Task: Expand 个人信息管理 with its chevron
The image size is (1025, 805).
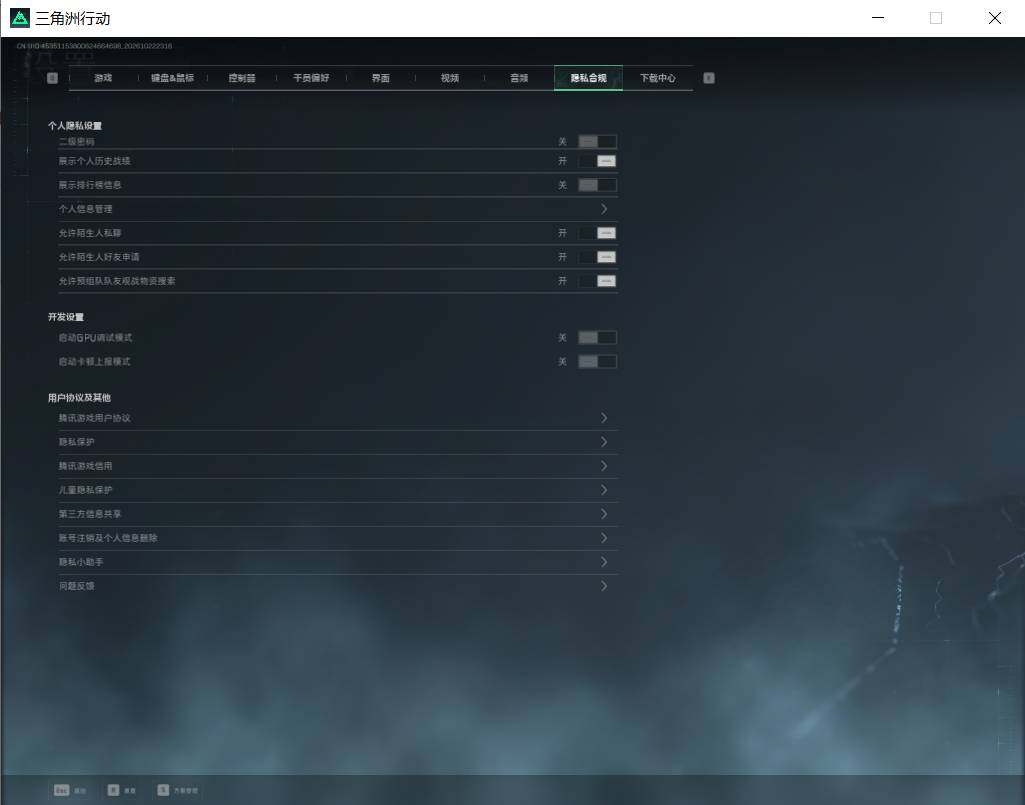Action: tap(604, 209)
